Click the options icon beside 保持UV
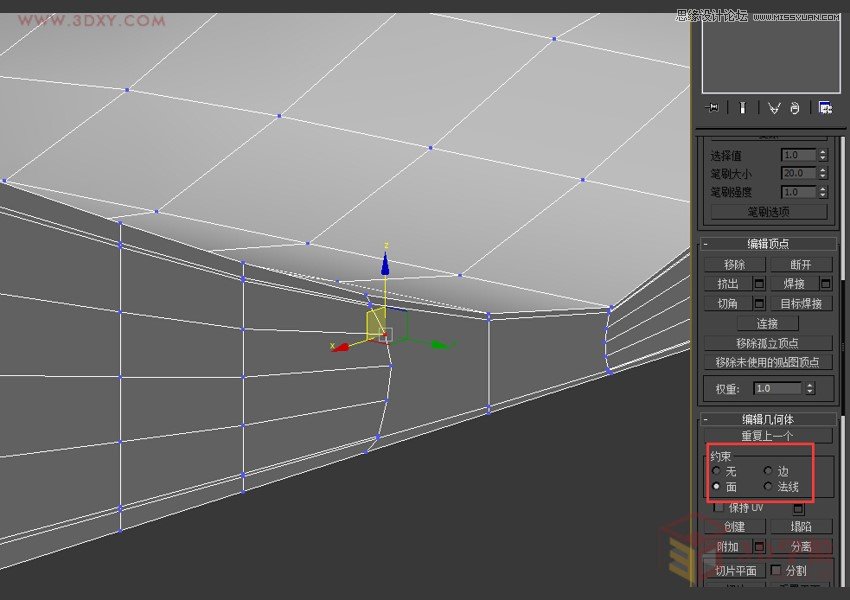The image size is (850, 600). coord(799,508)
